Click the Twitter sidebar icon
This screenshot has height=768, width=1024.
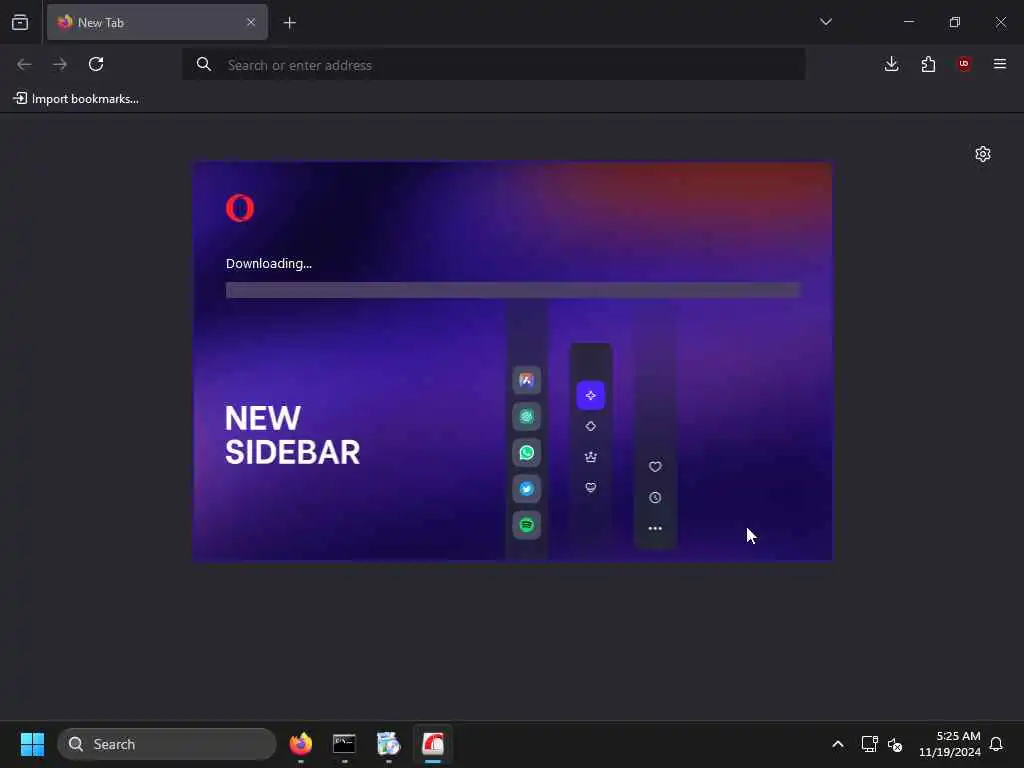pyautogui.click(x=526, y=488)
